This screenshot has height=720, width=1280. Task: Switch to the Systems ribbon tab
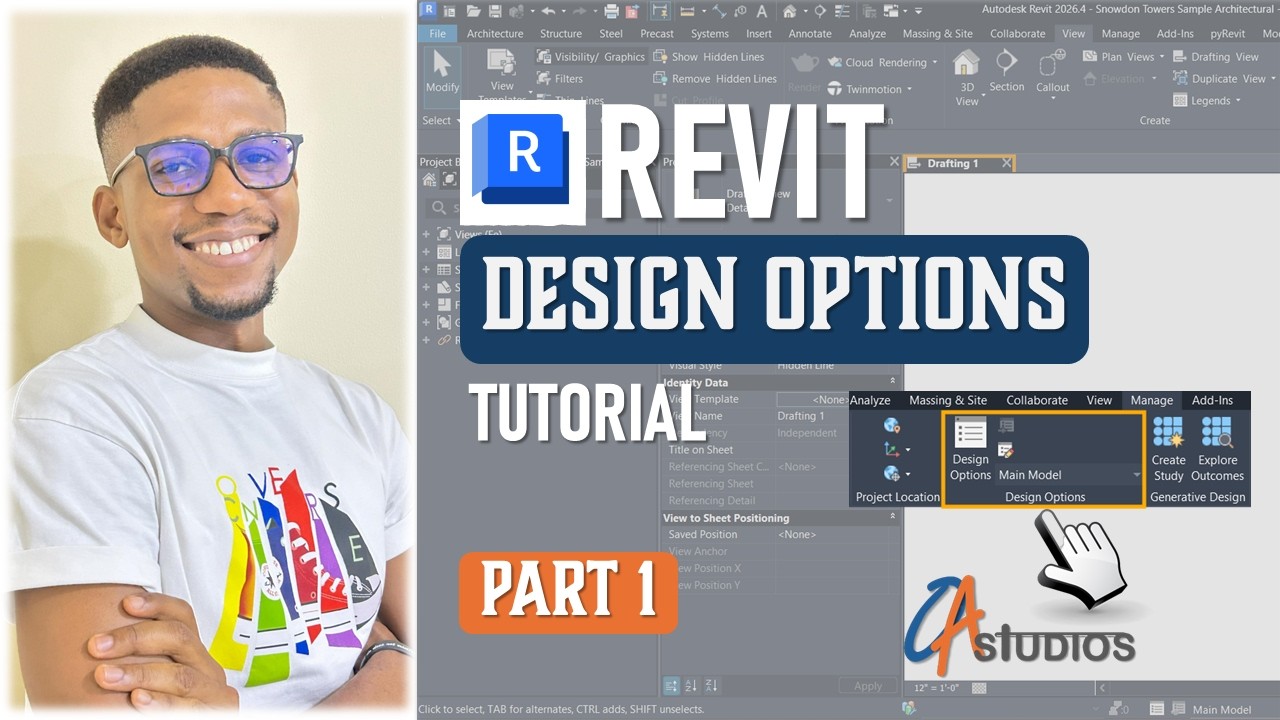(x=710, y=34)
